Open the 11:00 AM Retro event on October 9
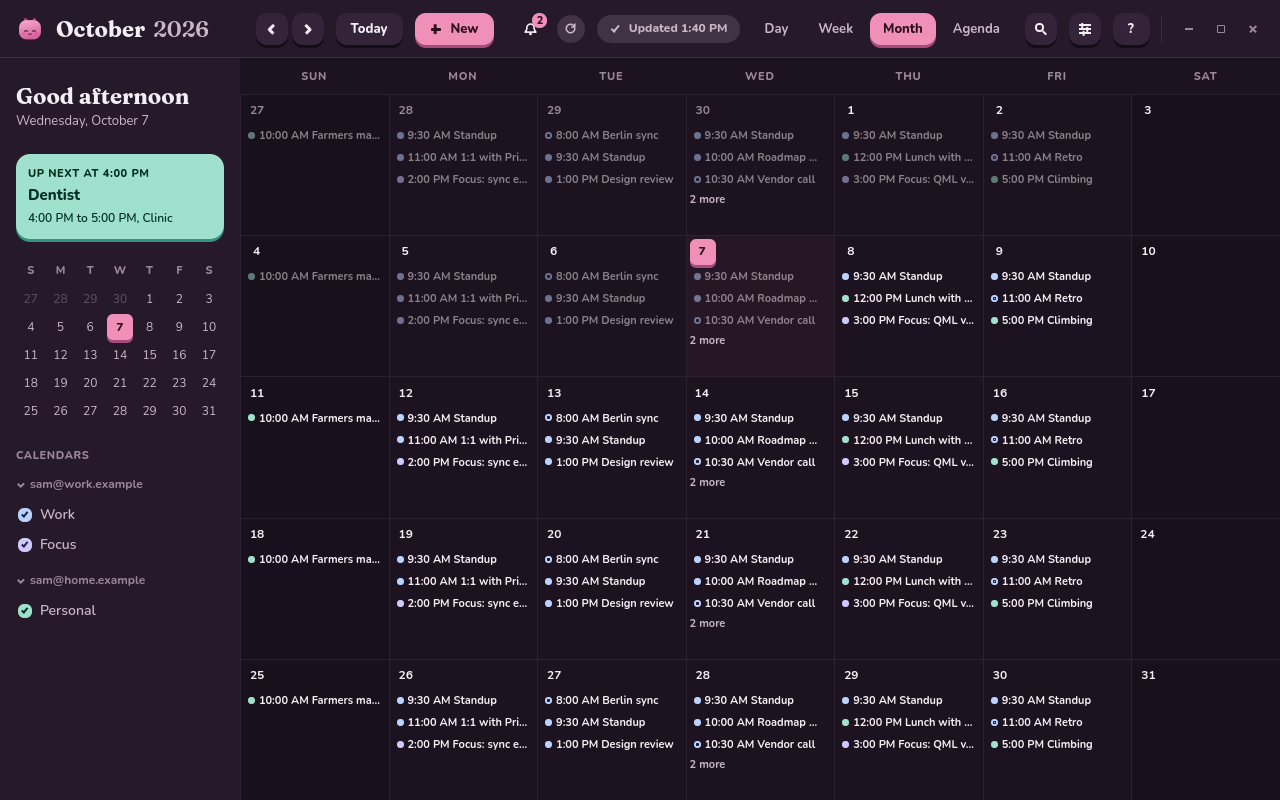The image size is (1280, 800). (x=1058, y=298)
